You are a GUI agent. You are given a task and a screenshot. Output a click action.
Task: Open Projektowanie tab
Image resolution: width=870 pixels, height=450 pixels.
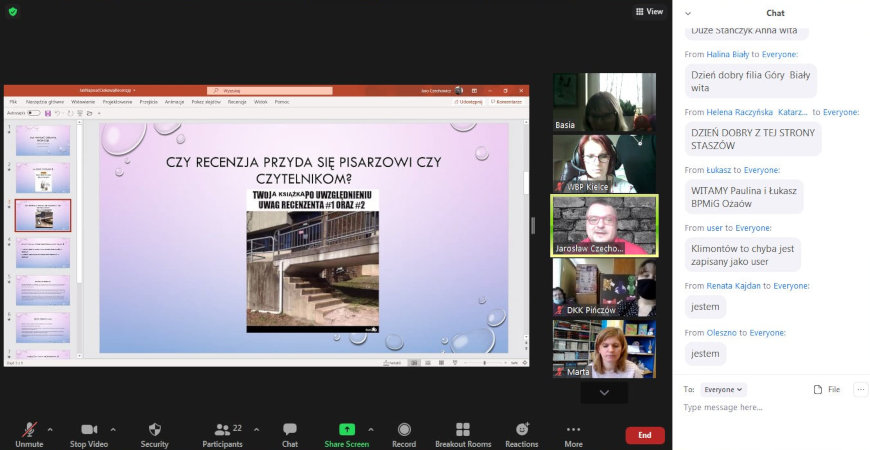(x=118, y=102)
